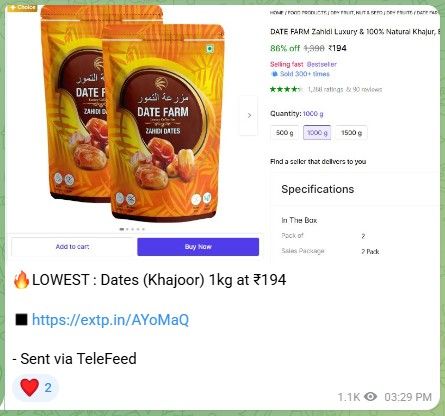Open Find a seller that delivers
The image size is (445, 416).
(318, 162)
